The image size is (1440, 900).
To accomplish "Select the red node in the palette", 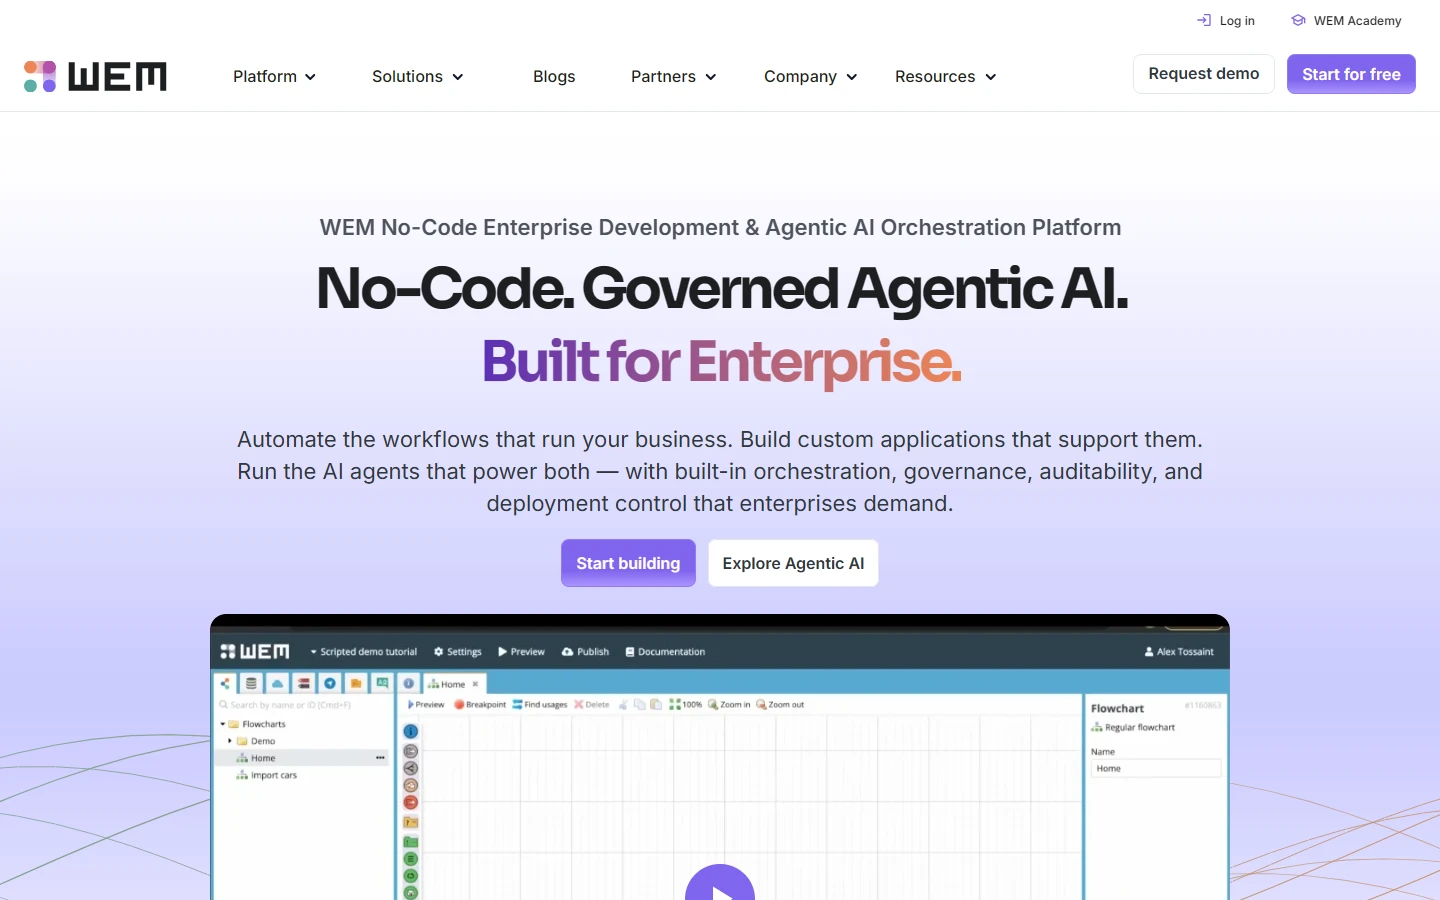I will (x=410, y=802).
